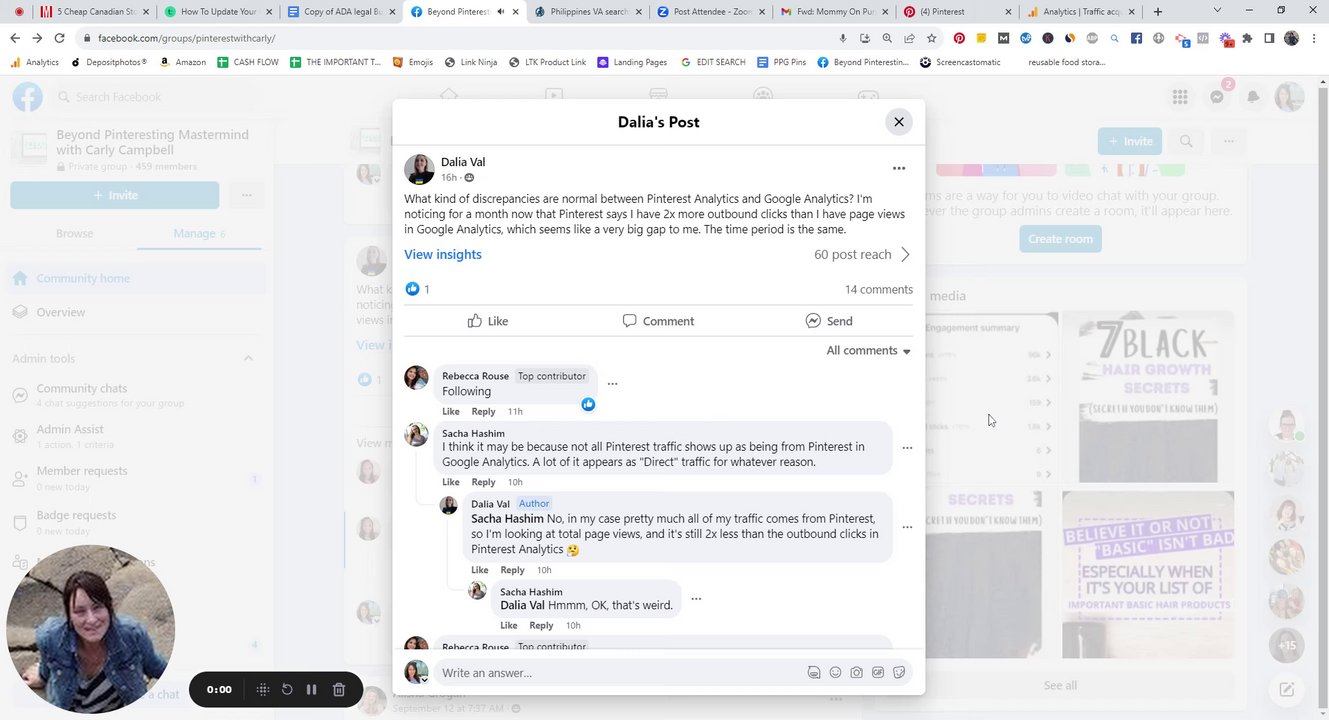Open Screencastomatic bookmark
The image size is (1329, 720).
959,62
